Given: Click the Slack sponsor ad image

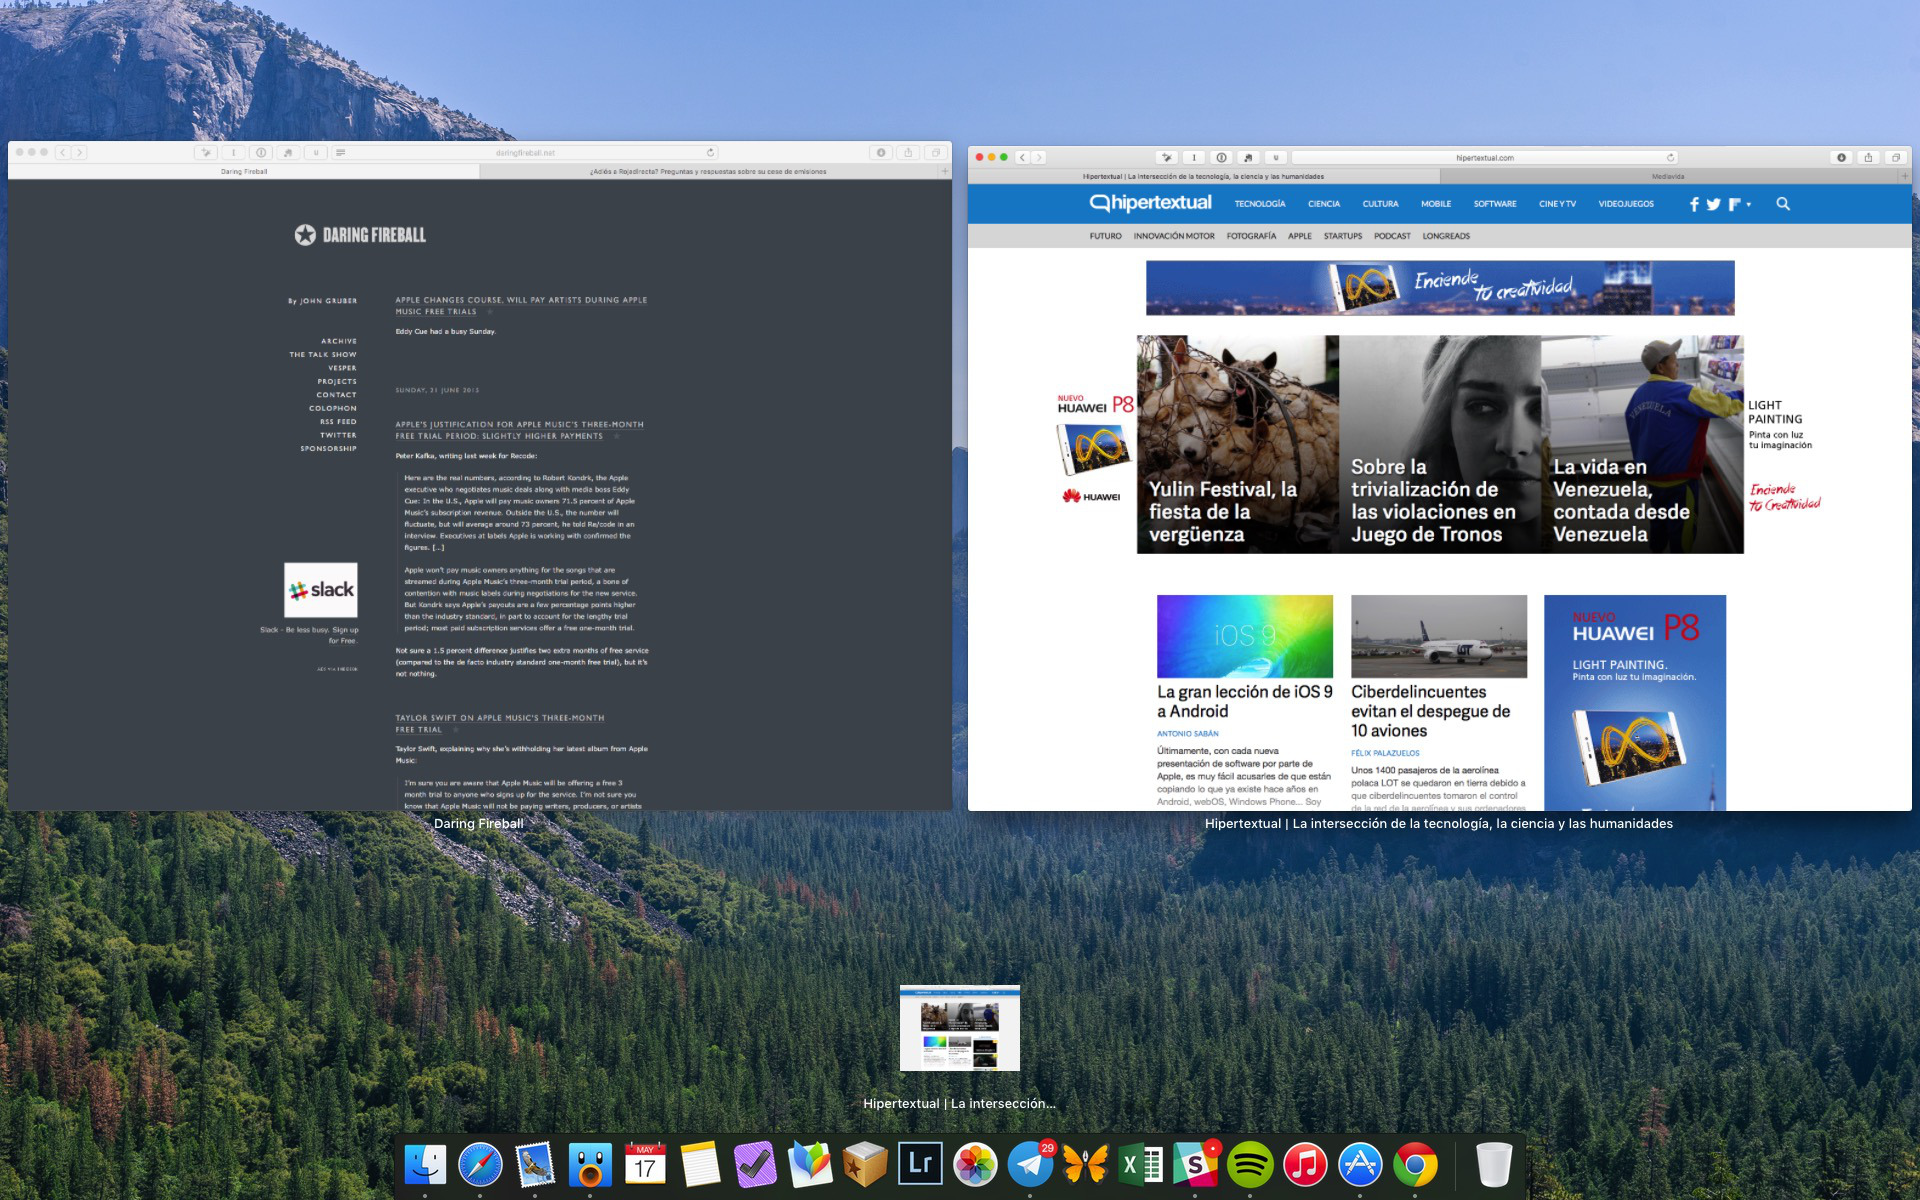Looking at the screenshot, I should [x=321, y=590].
